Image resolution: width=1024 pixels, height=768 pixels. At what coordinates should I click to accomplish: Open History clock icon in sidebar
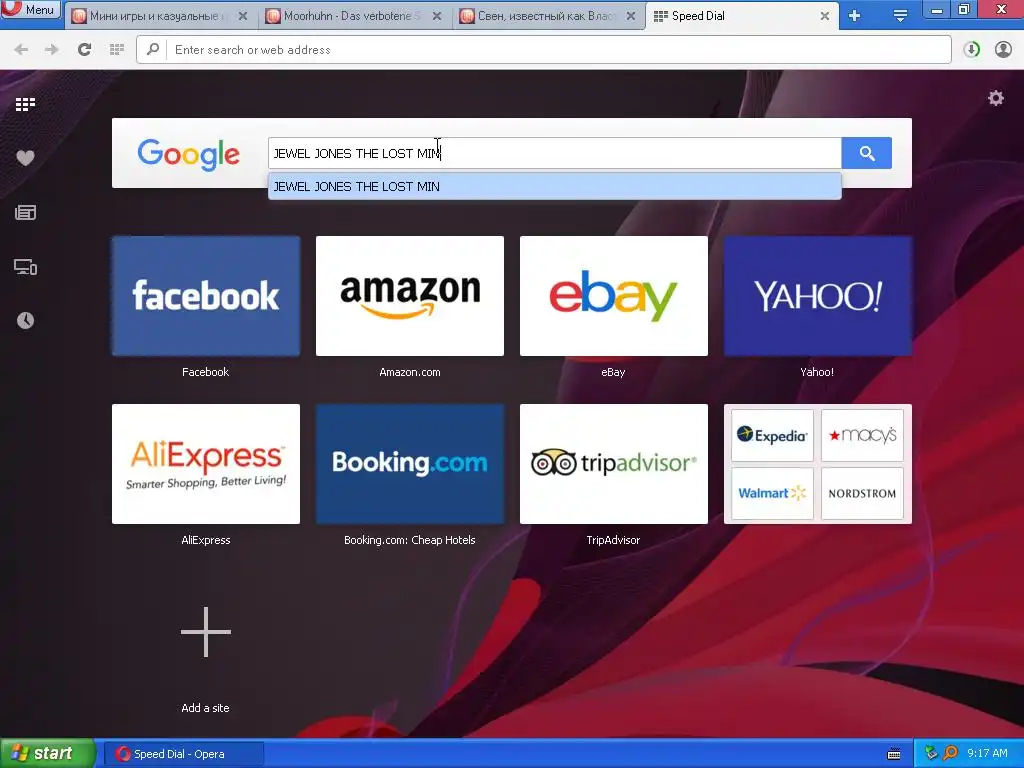(x=25, y=321)
